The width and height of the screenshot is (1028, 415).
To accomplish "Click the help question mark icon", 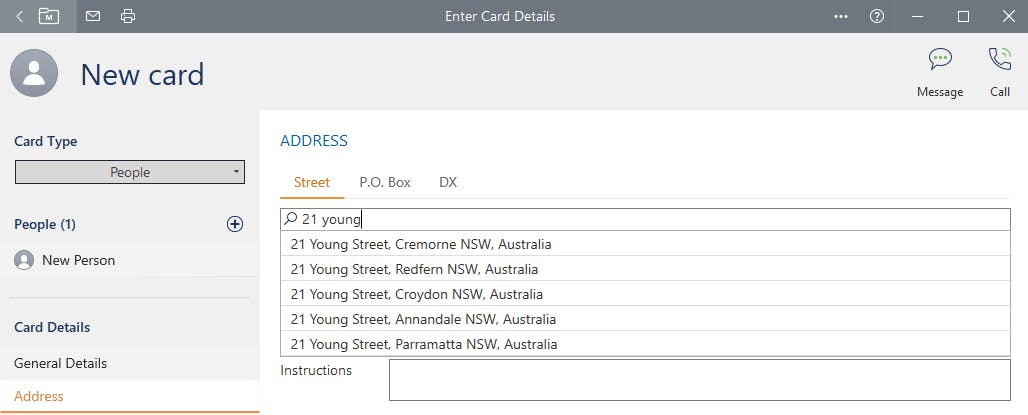I will [x=877, y=16].
